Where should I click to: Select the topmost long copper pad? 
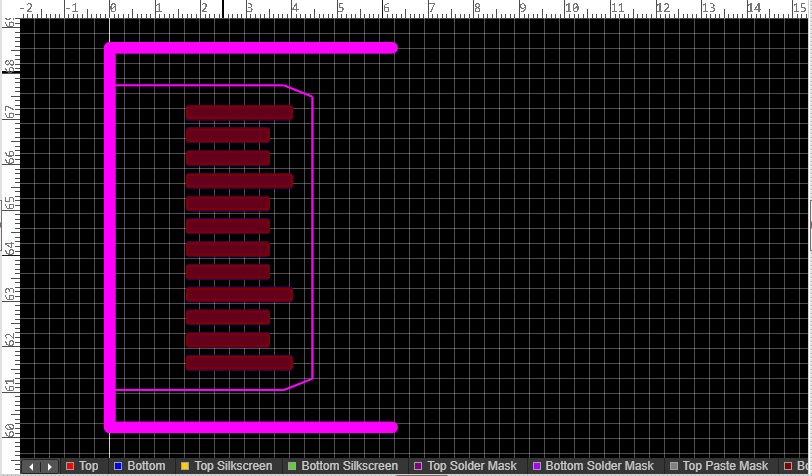coord(239,112)
